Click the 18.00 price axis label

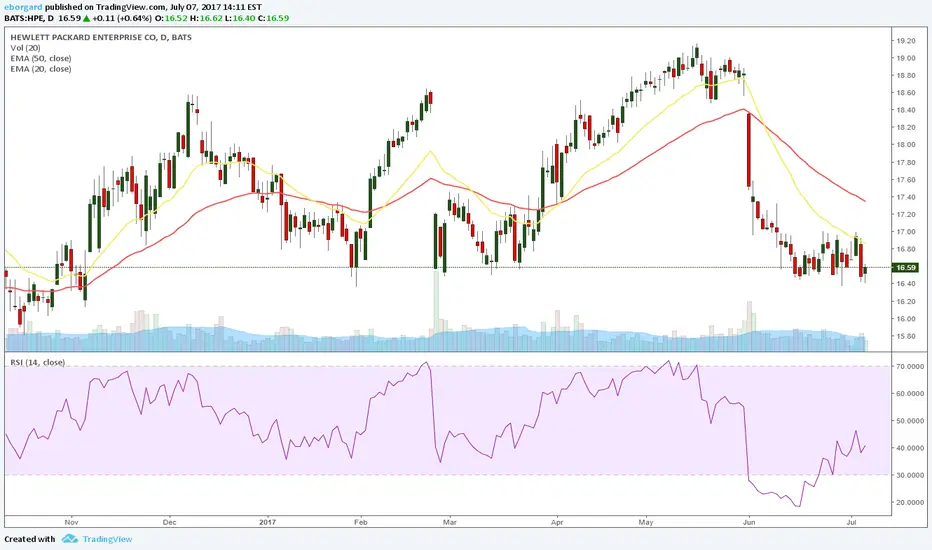coord(906,145)
